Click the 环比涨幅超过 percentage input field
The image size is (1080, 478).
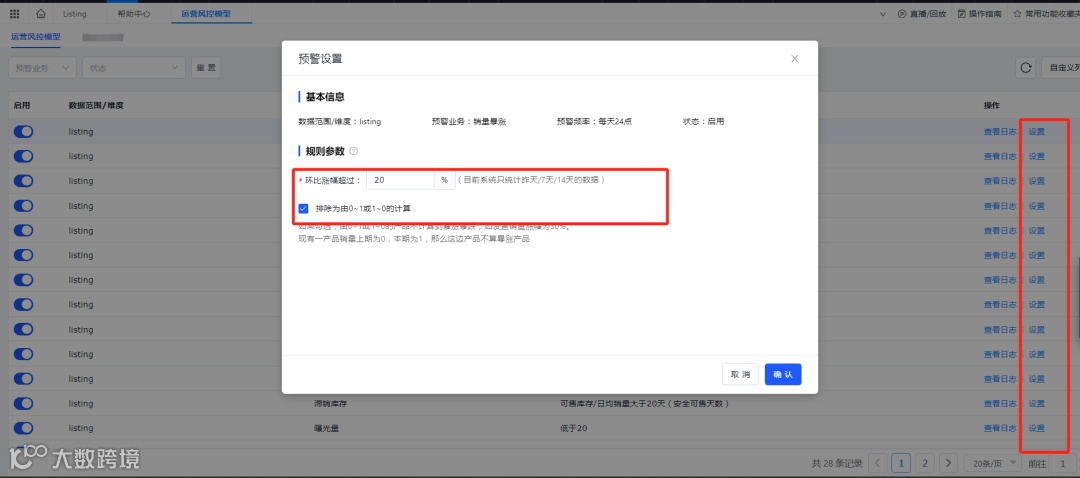point(399,180)
